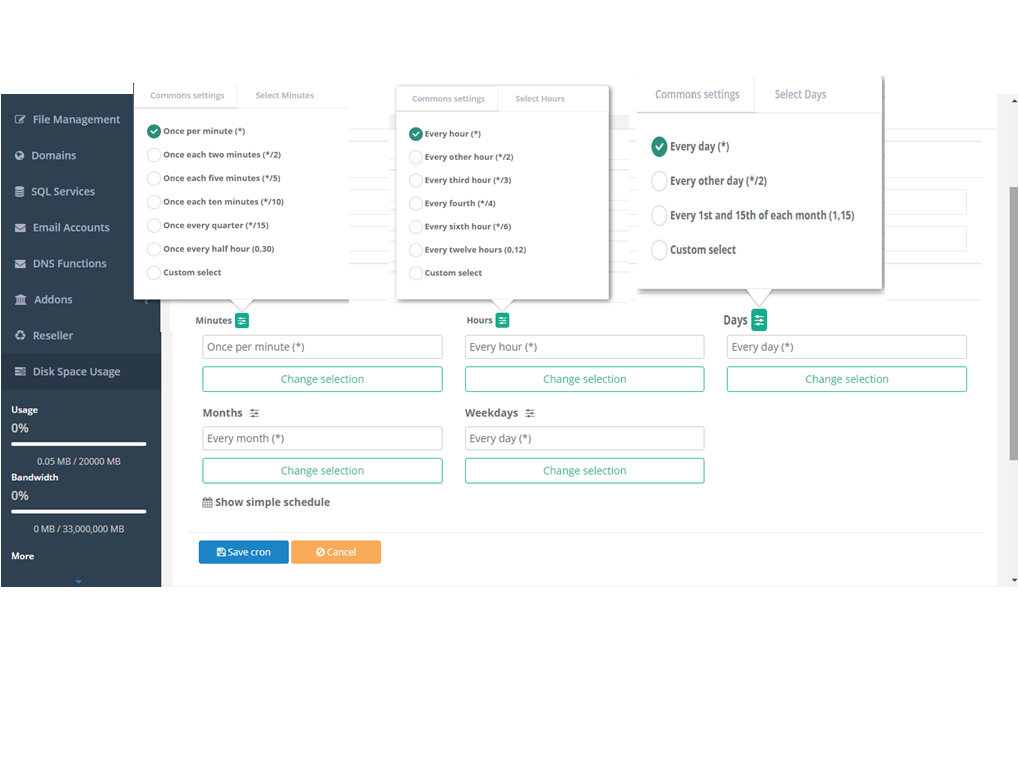
Task: Cancel the cron job form
Action: coord(336,552)
